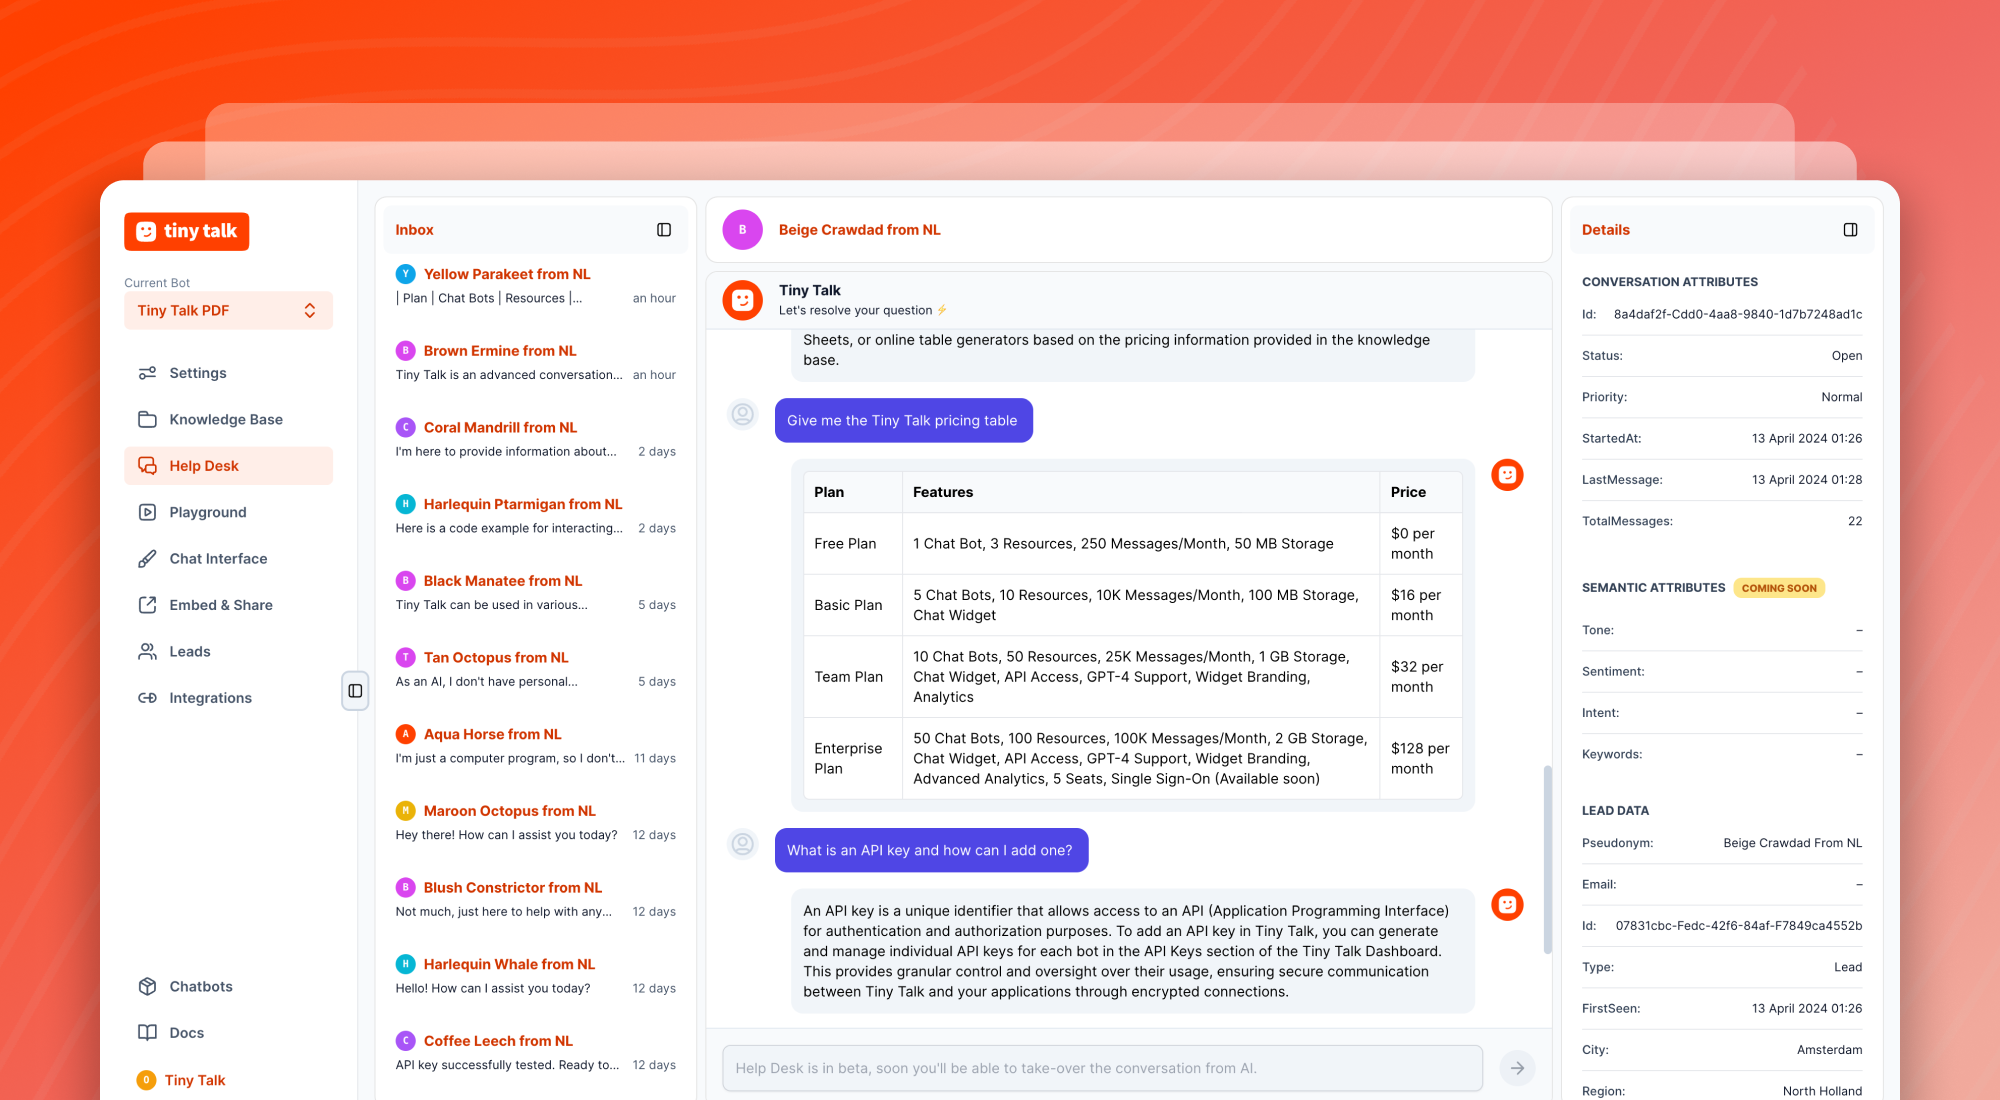Toggle the Details panel icon

click(x=1851, y=230)
